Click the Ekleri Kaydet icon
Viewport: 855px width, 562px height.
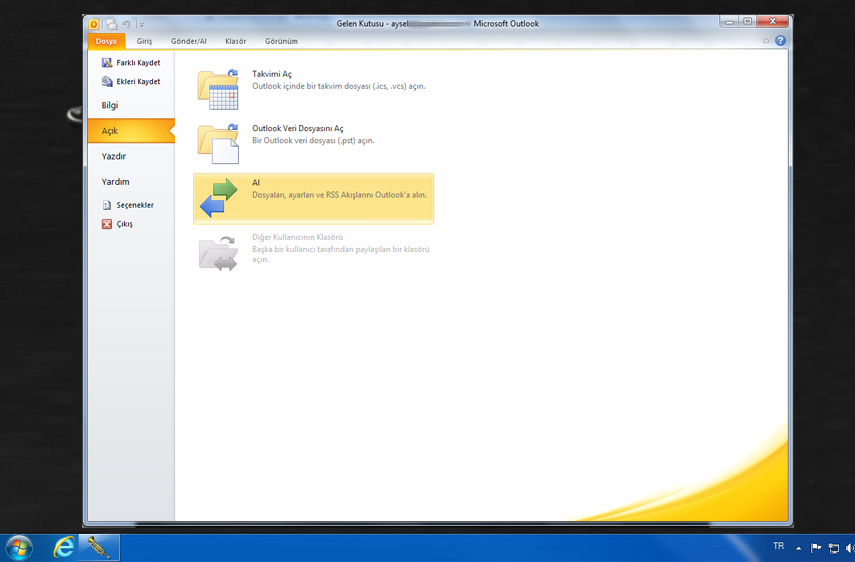click(x=107, y=81)
